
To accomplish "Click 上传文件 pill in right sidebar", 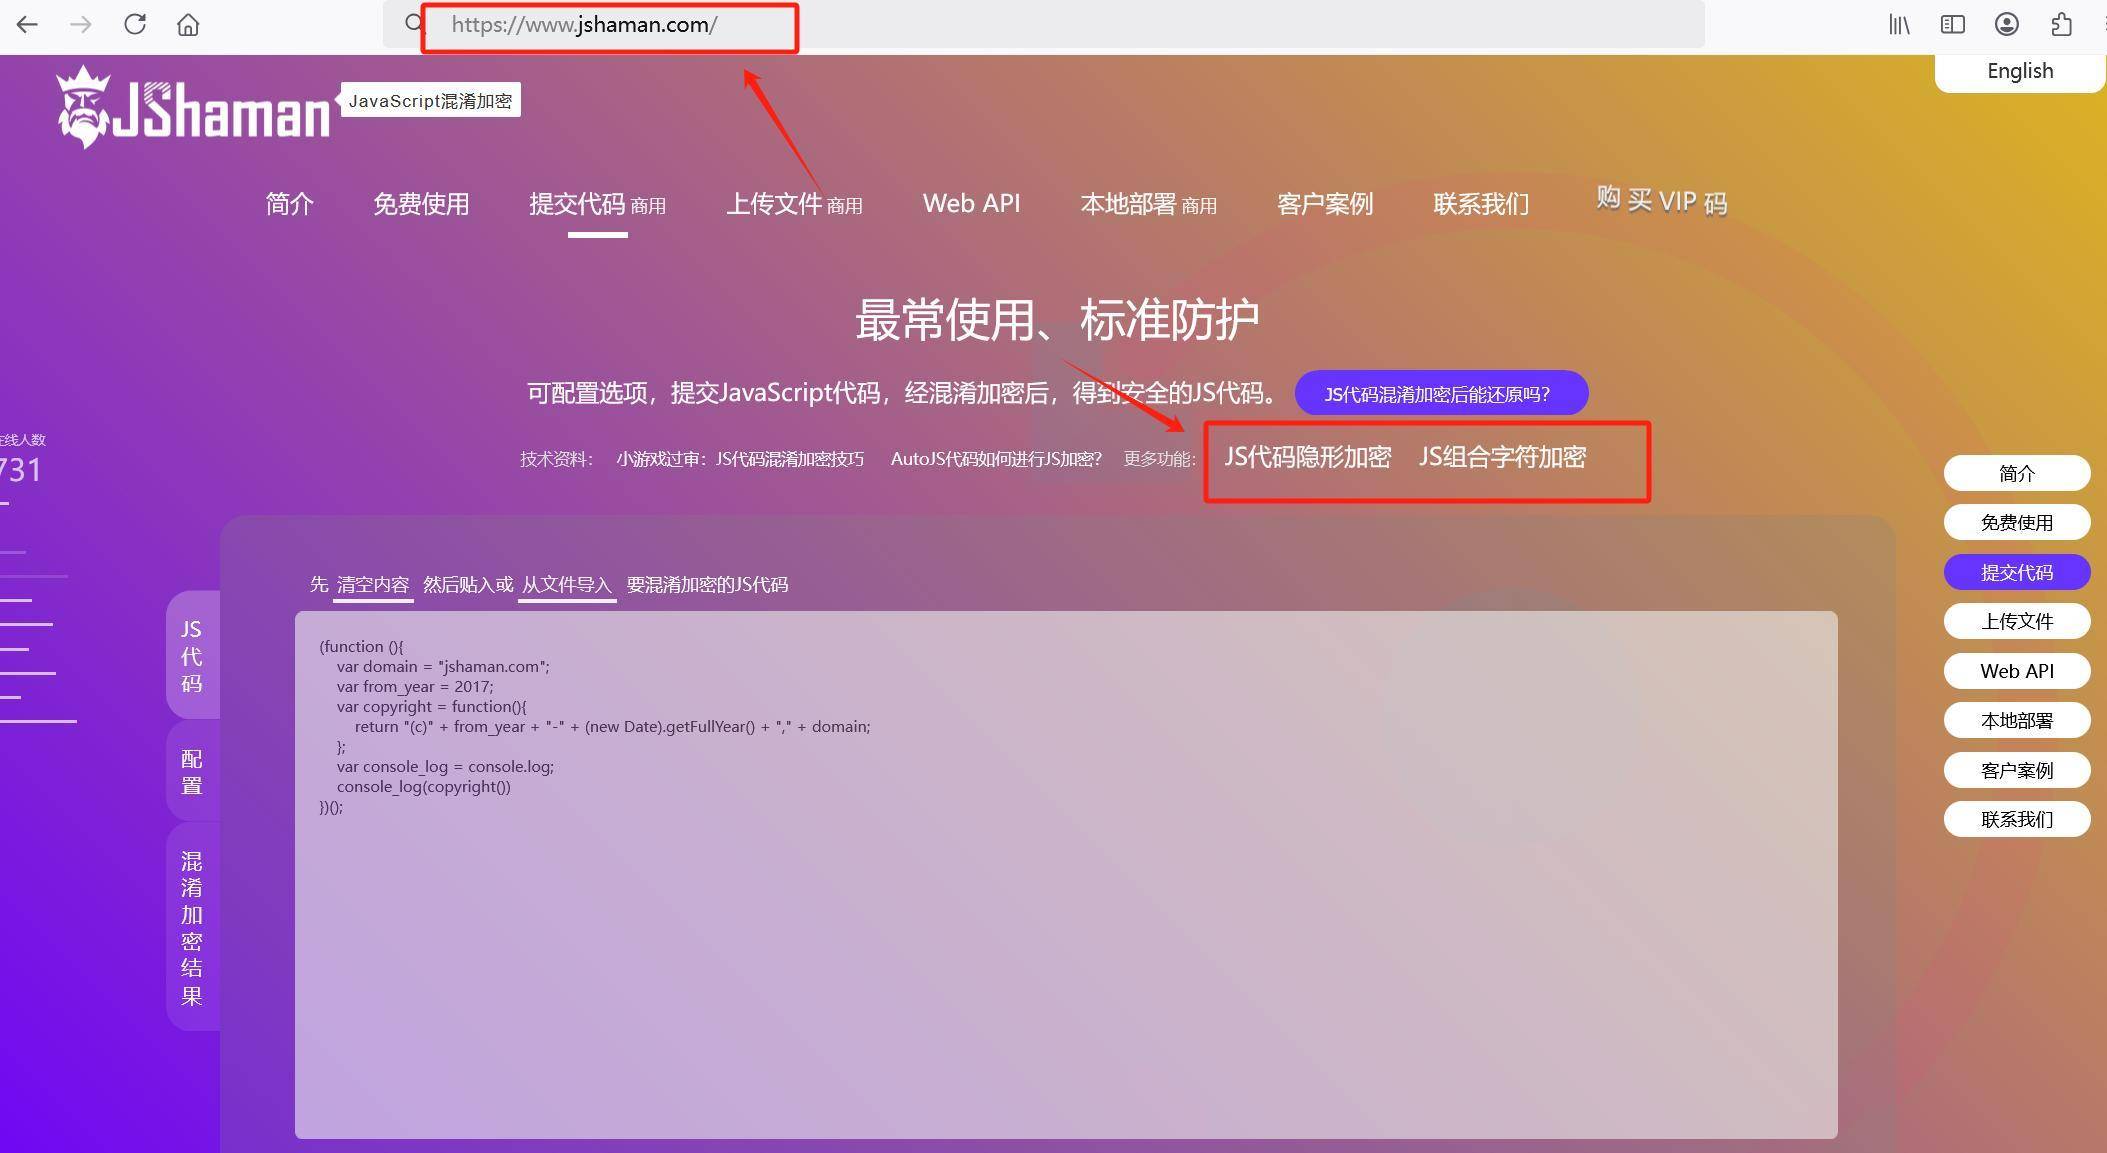I will [2017, 621].
